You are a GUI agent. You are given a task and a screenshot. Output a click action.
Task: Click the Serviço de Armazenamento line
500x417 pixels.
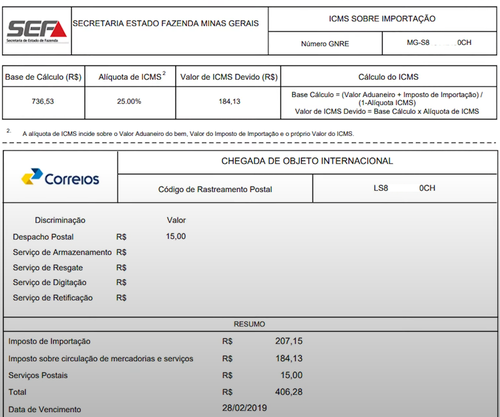[69, 252]
